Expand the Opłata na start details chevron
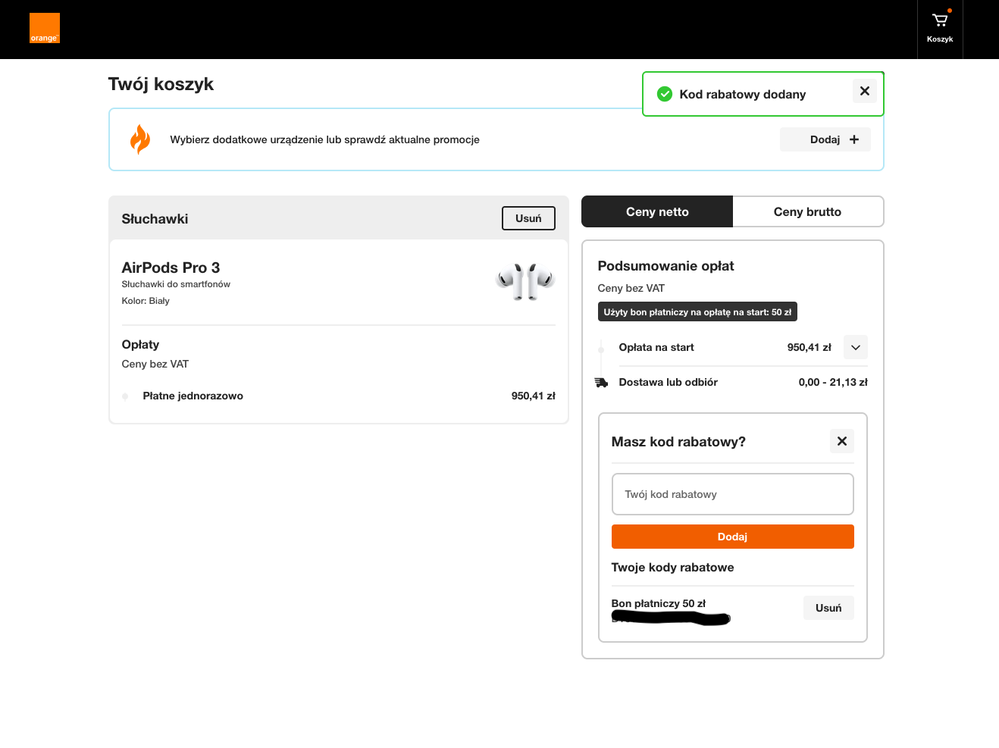Screen dimensions: 999x748 [856, 347]
